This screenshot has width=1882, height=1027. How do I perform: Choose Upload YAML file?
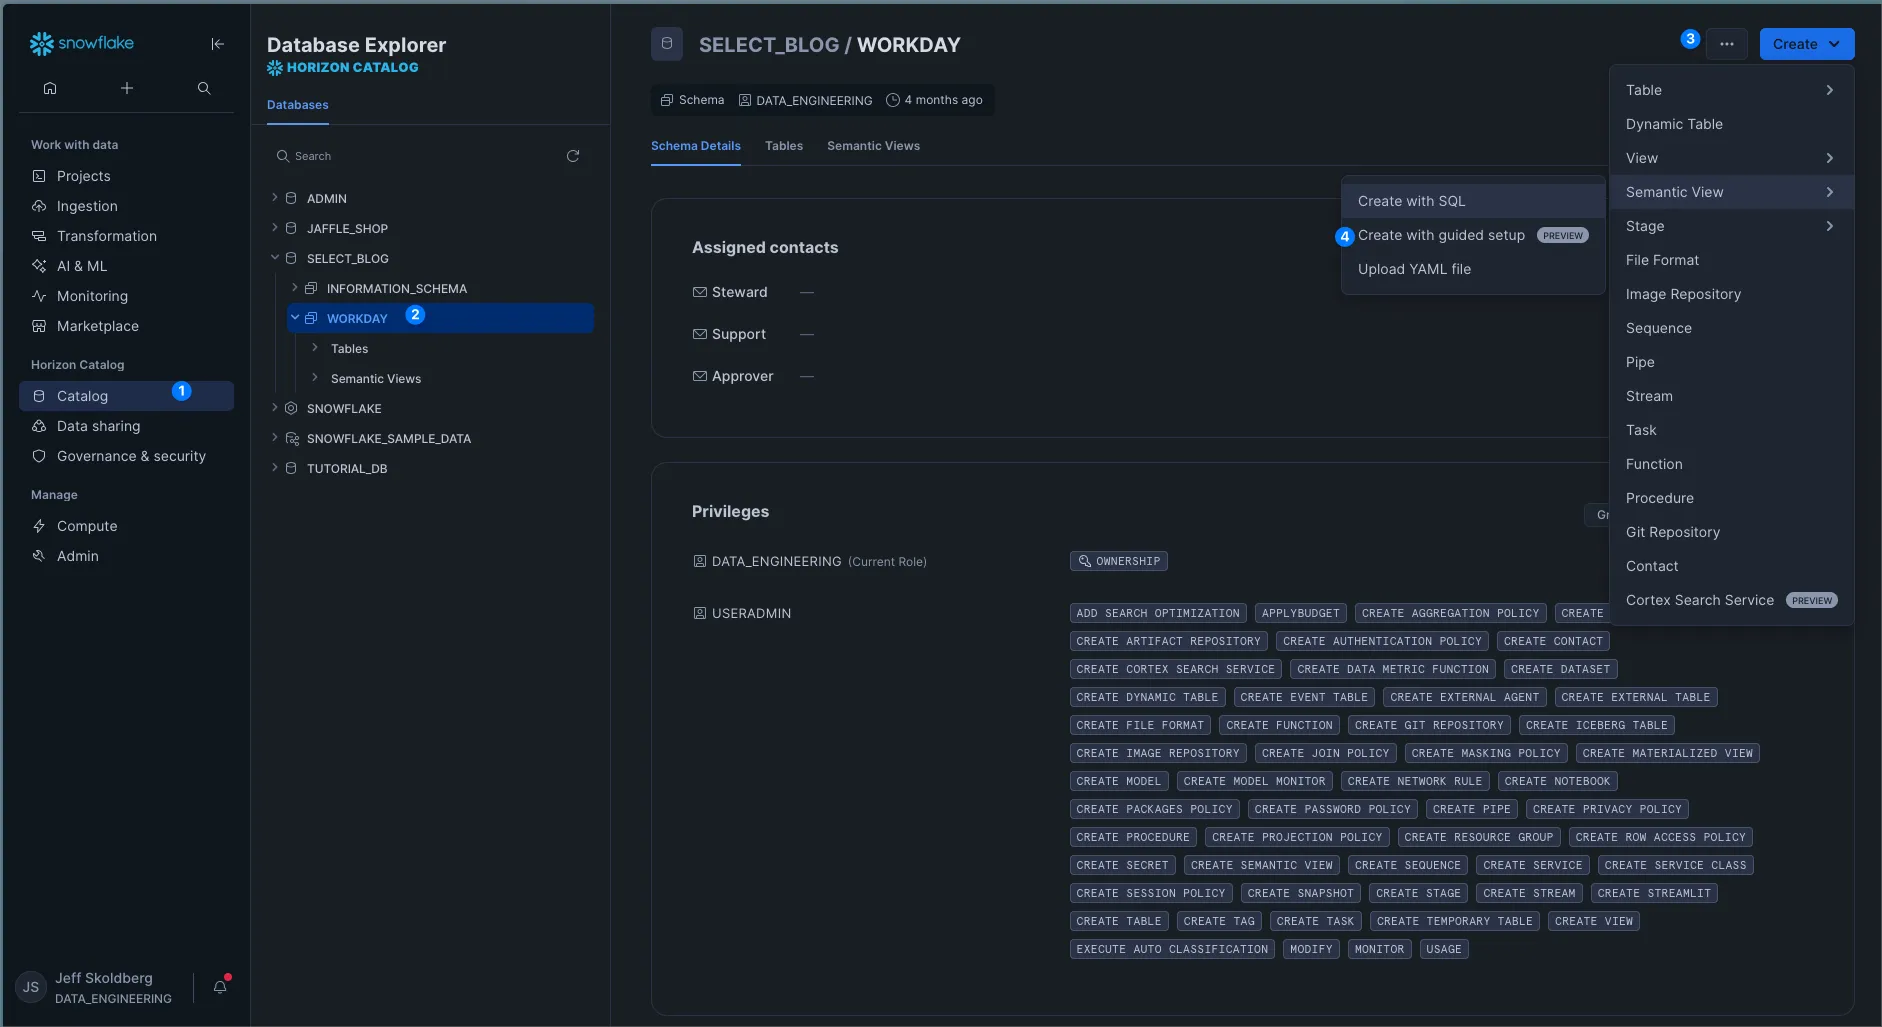pyautogui.click(x=1473, y=269)
